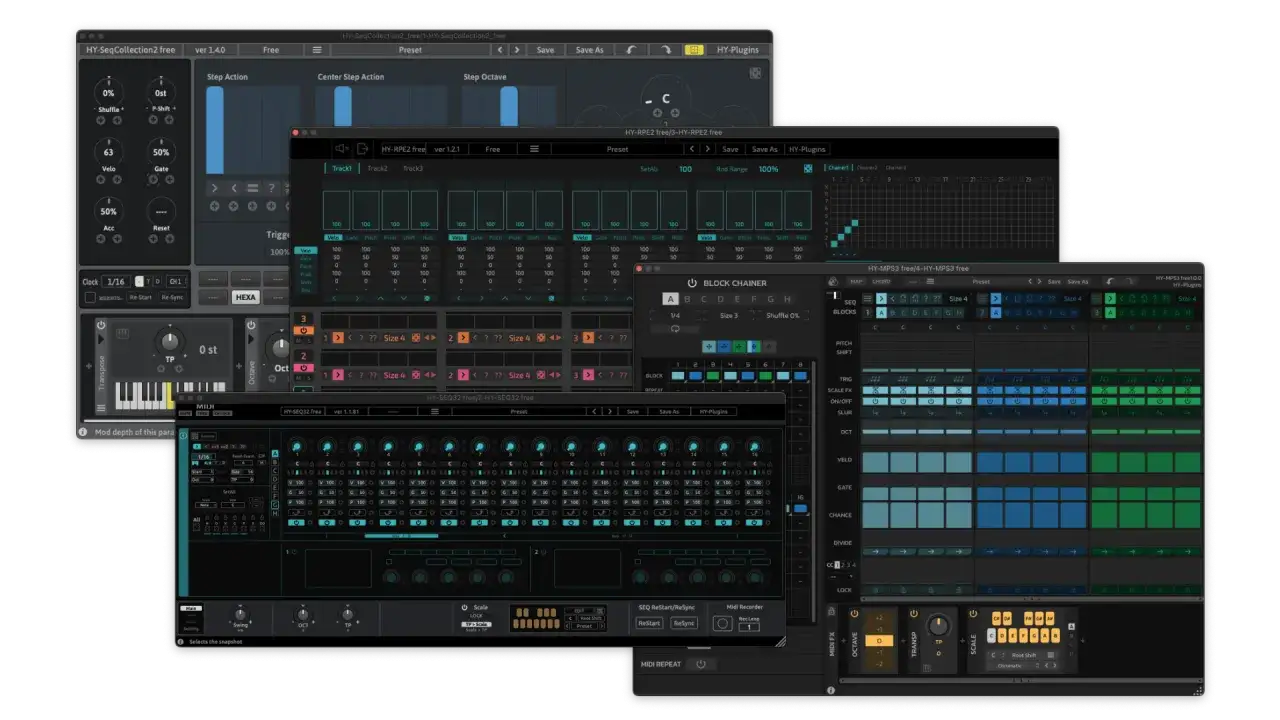Select block A in Block Chainer
This screenshot has height=720, width=1280.
[x=670, y=299]
